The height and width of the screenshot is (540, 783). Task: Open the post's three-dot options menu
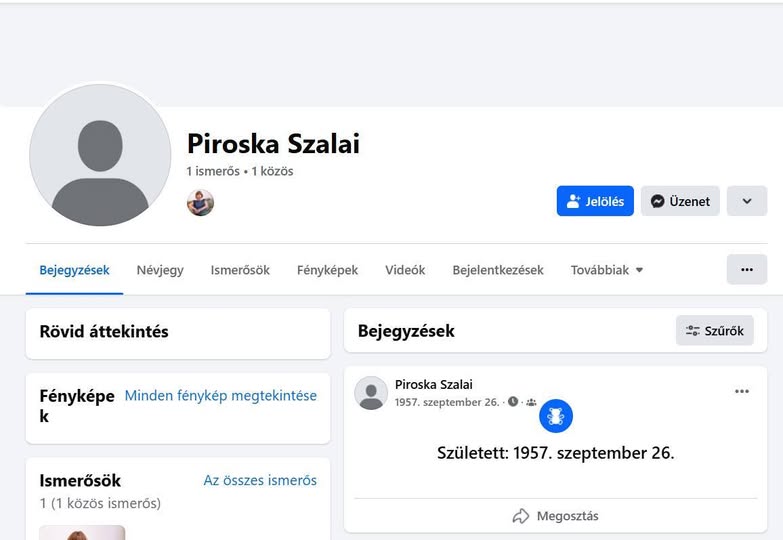pyautogui.click(x=742, y=392)
